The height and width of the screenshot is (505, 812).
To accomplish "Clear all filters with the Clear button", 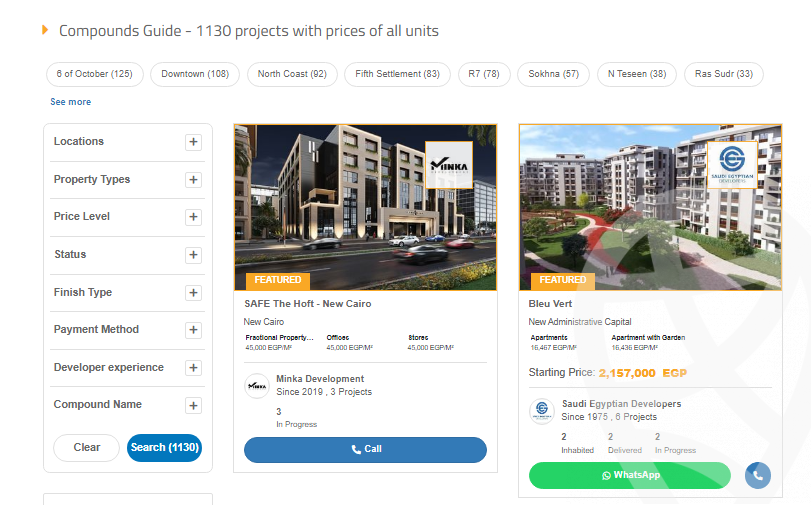I will point(87,447).
